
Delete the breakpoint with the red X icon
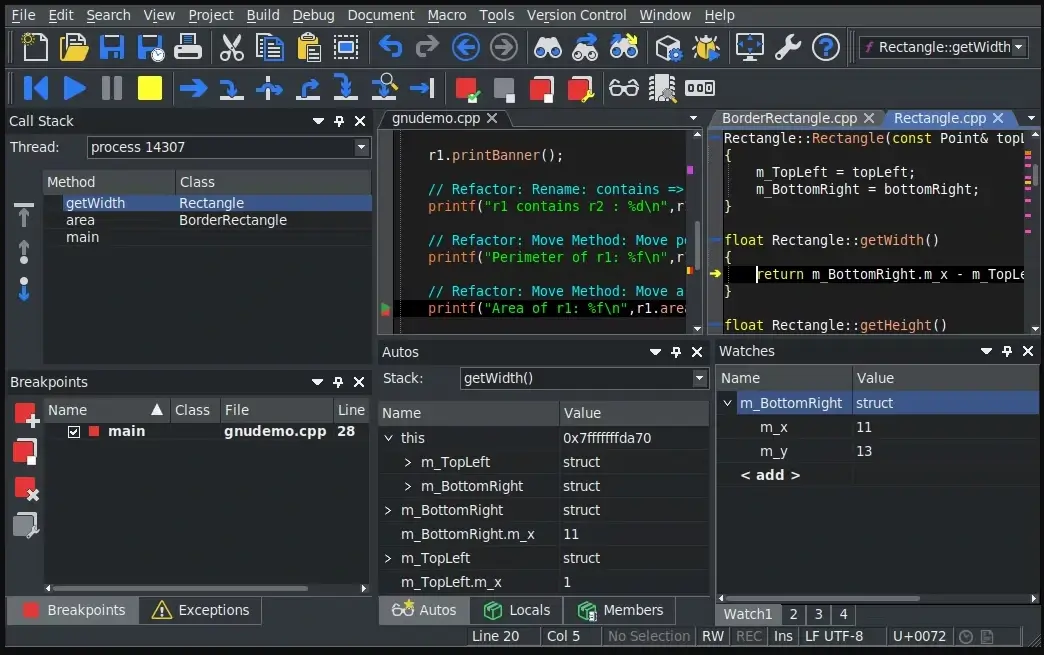point(27,489)
